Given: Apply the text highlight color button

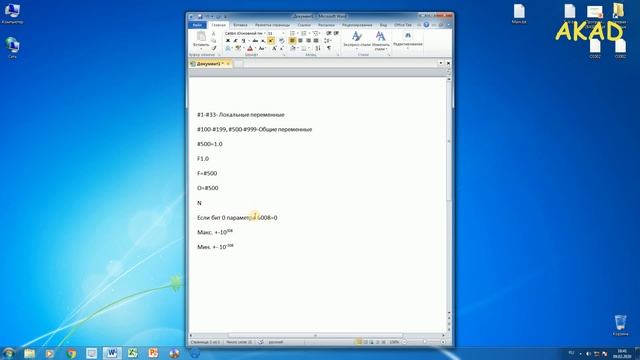Looking at the screenshot, I should tap(238, 48).
